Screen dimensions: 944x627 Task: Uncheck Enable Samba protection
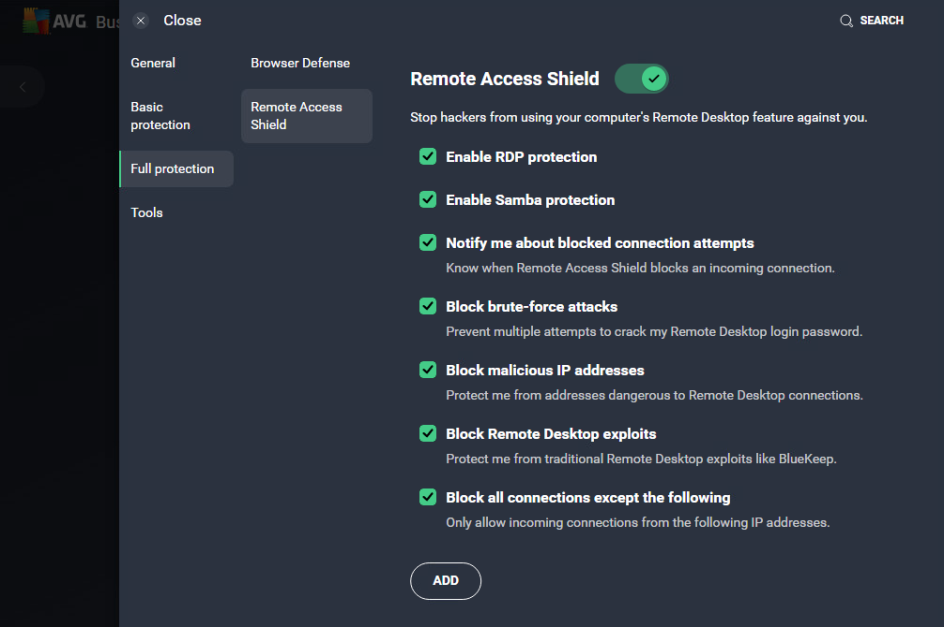coord(428,199)
